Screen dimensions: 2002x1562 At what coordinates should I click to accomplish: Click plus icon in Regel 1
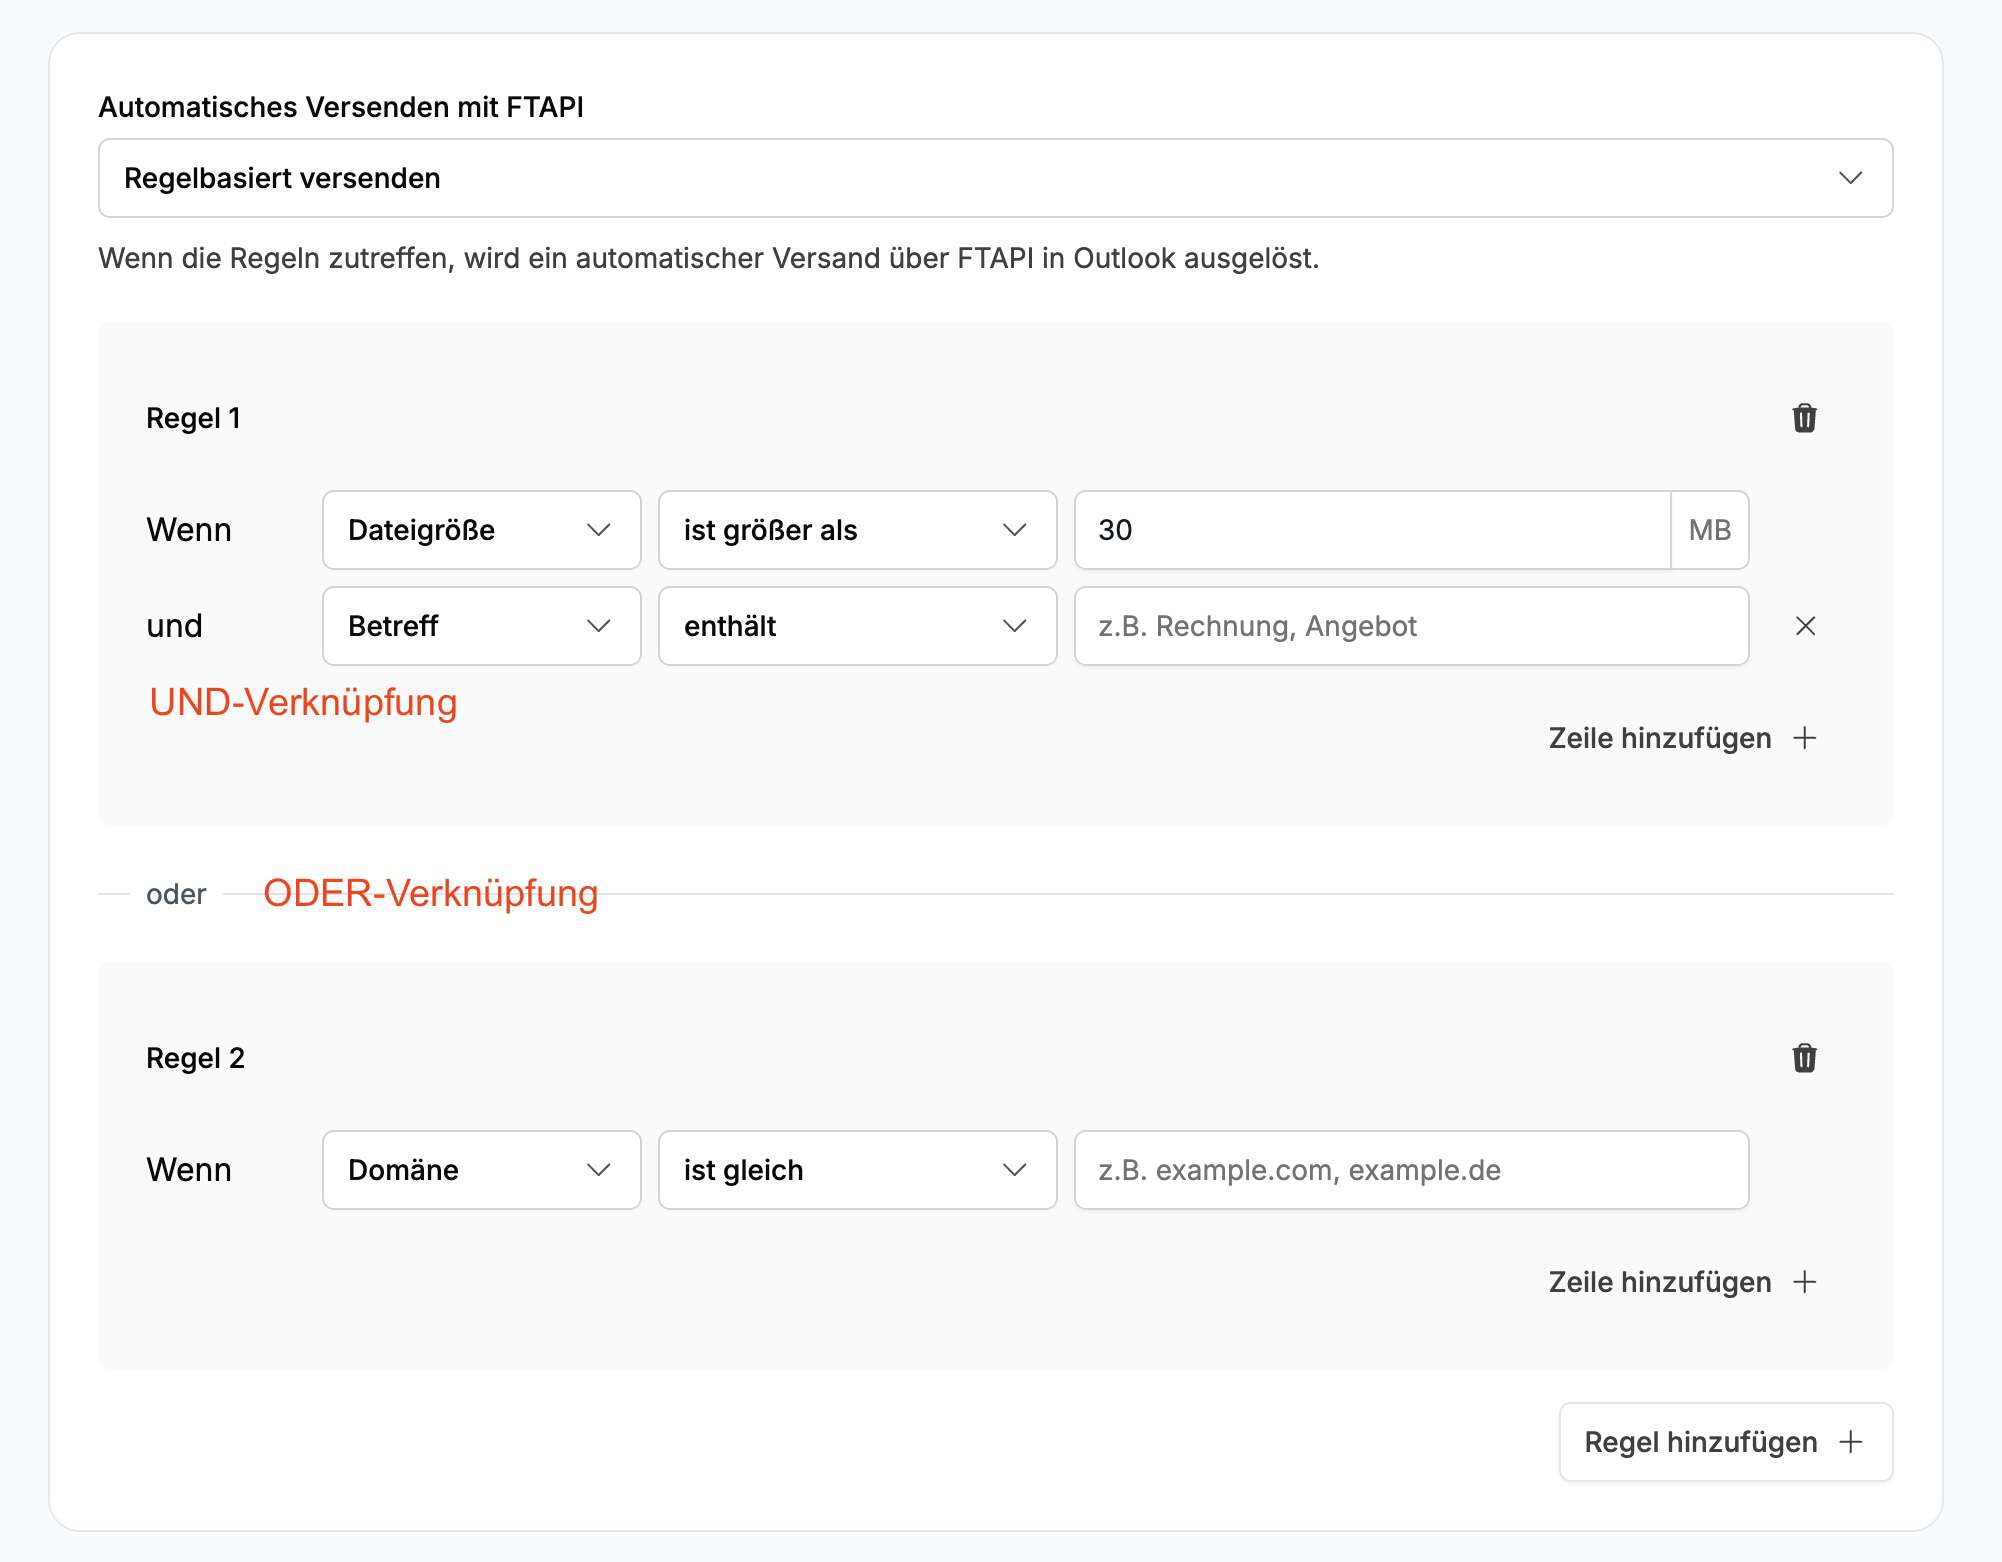(x=1805, y=738)
